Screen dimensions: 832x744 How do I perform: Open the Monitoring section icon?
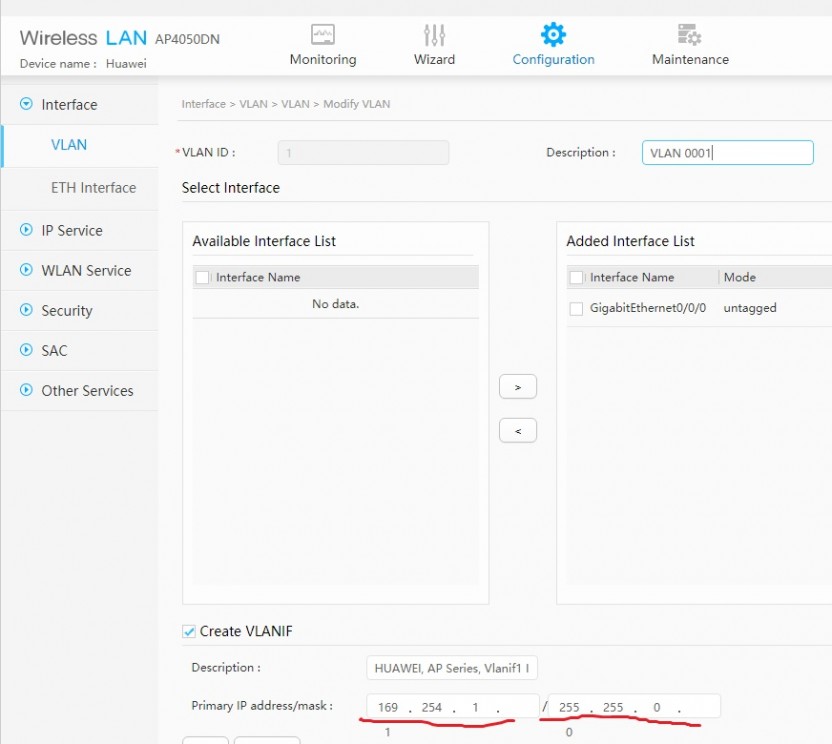pyautogui.click(x=322, y=35)
